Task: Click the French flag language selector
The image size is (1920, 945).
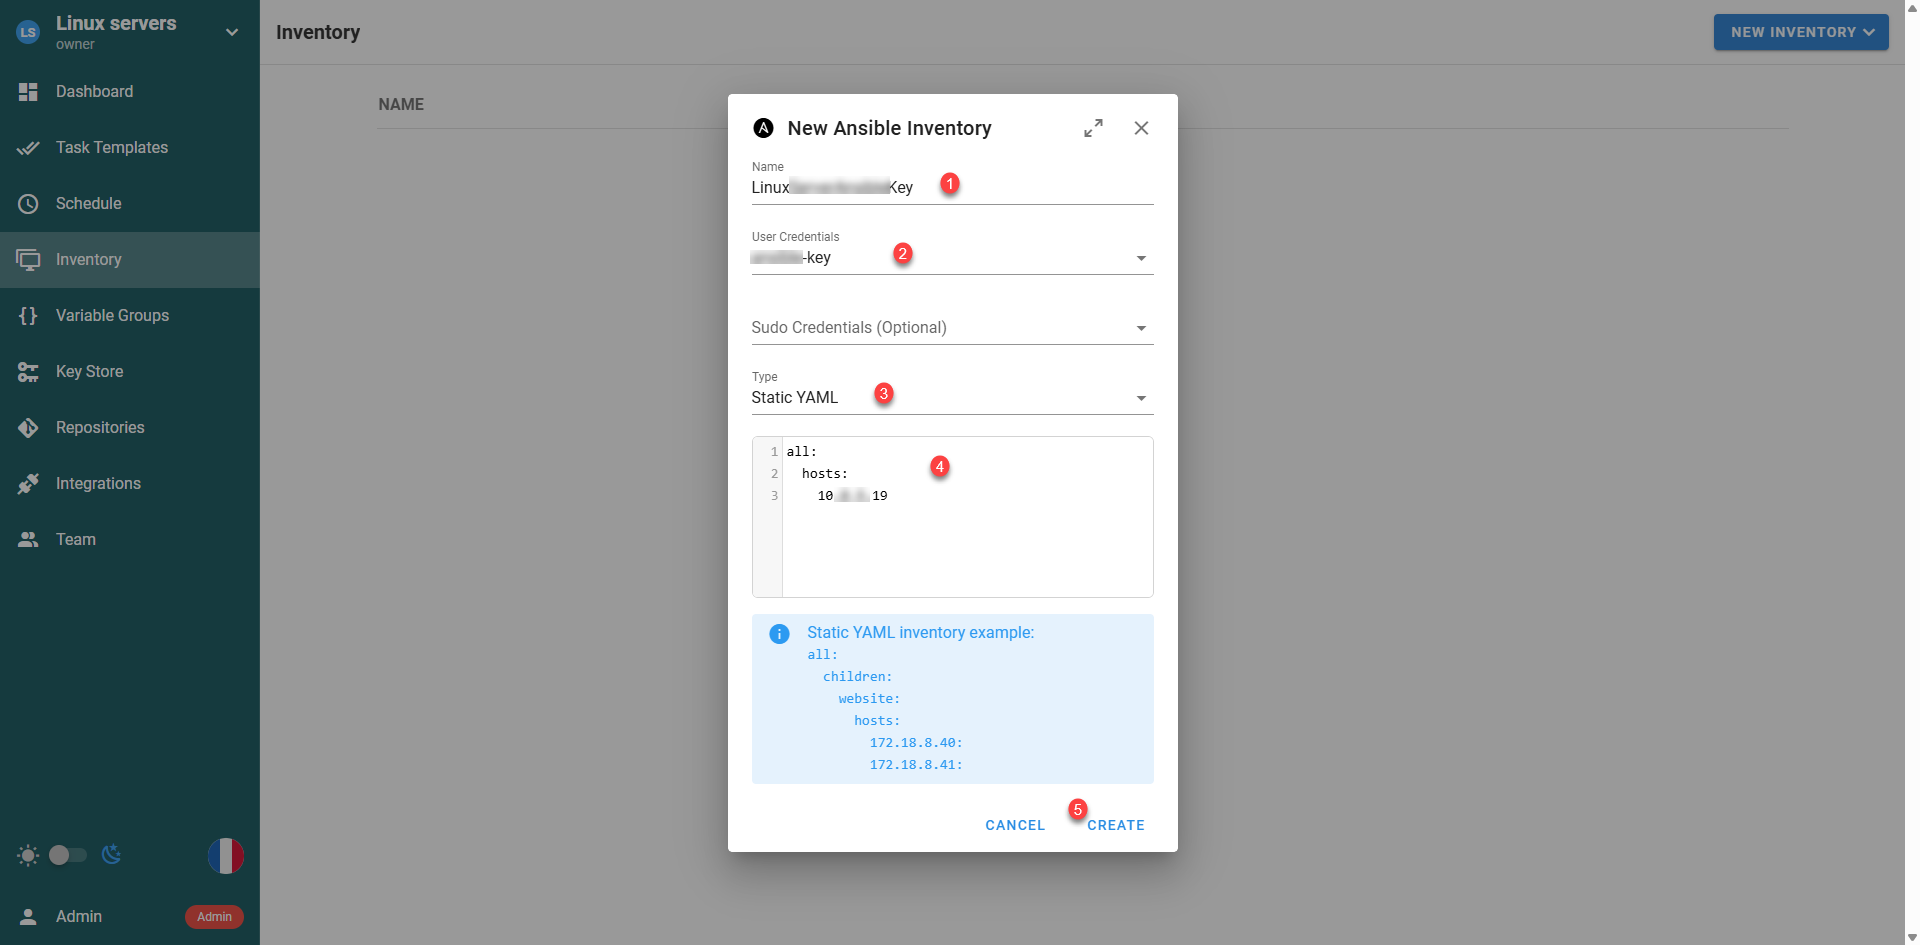Action: [225, 856]
